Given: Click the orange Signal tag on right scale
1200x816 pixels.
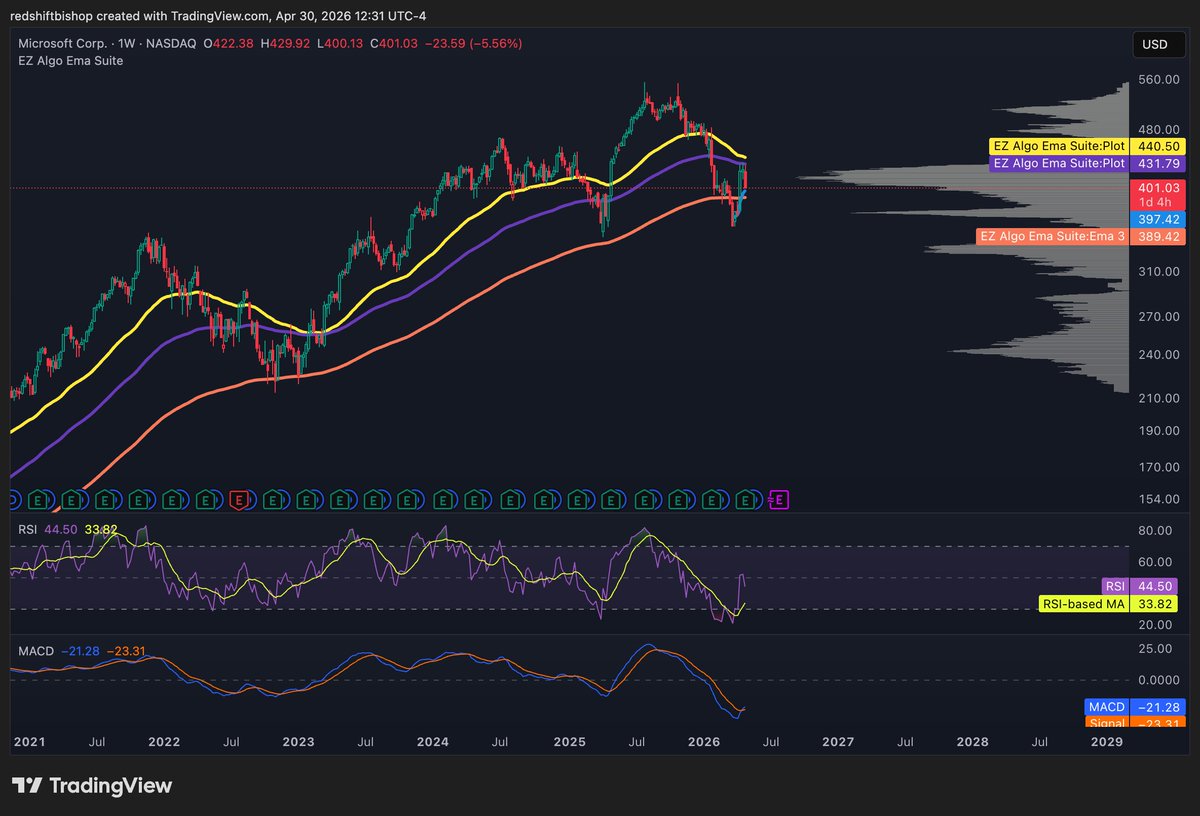Looking at the screenshot, I should [x=1107, y=723].
